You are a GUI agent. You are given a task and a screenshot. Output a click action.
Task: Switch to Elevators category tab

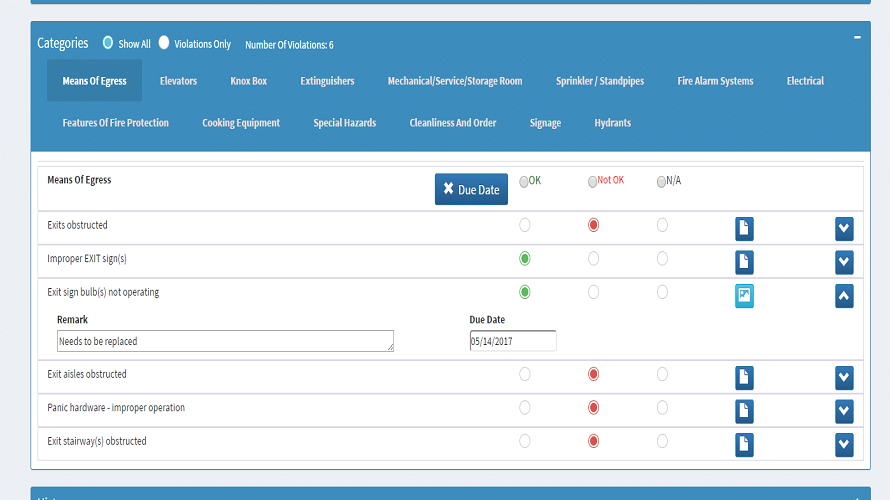tap(178, 81)
